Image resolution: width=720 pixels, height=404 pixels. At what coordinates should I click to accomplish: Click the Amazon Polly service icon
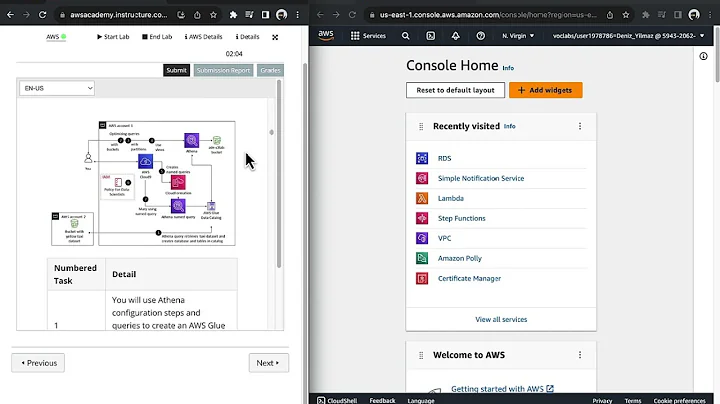[422, 258]
